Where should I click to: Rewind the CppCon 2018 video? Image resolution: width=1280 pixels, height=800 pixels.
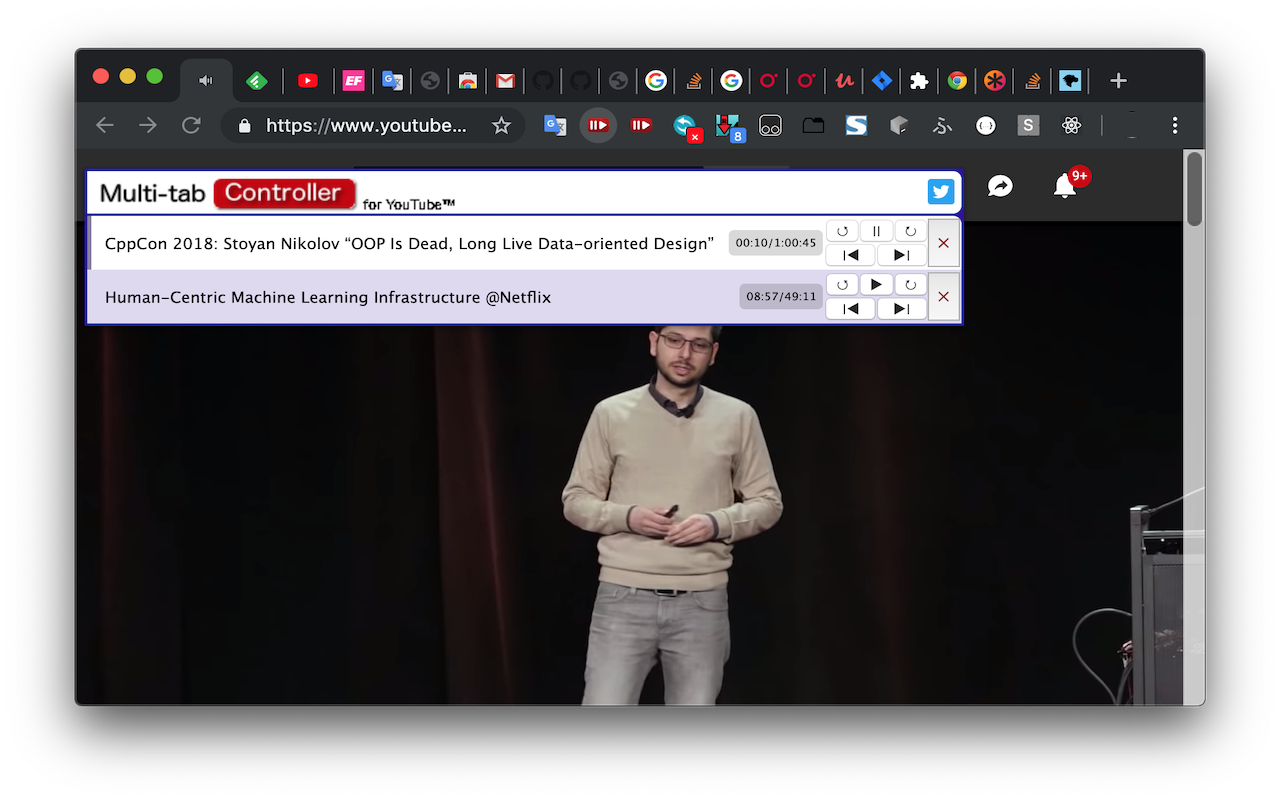tap(842, 231)
